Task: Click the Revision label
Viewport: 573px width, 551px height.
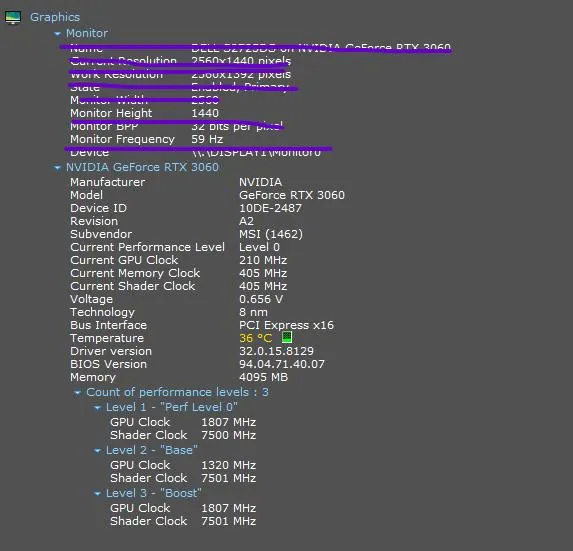Action: [x=94, y=221]
